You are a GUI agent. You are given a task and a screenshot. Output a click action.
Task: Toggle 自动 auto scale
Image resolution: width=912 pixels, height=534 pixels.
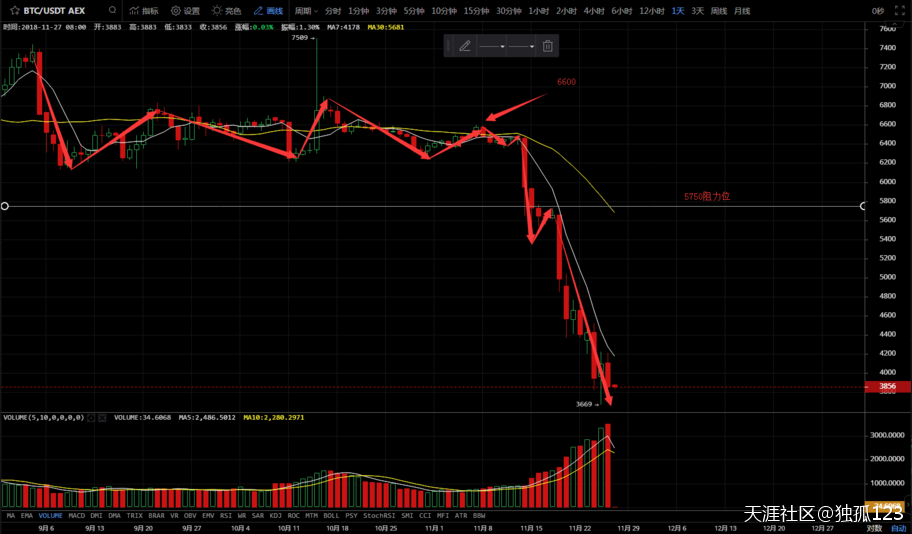pos(899,528)
